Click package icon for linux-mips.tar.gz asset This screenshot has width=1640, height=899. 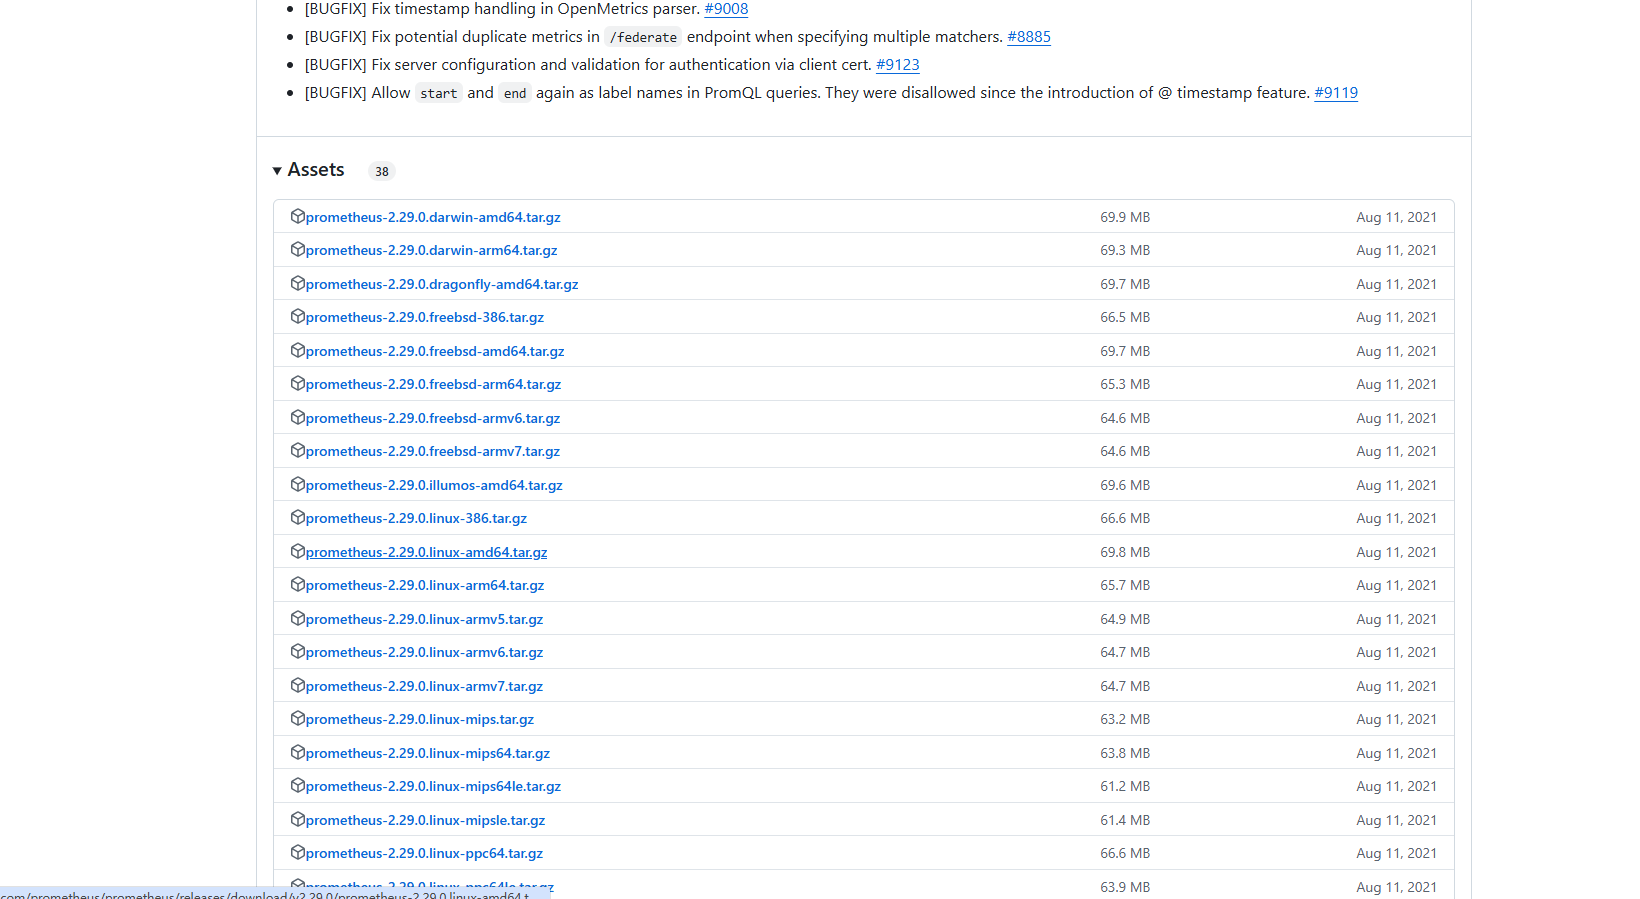(x=297, y=718)
